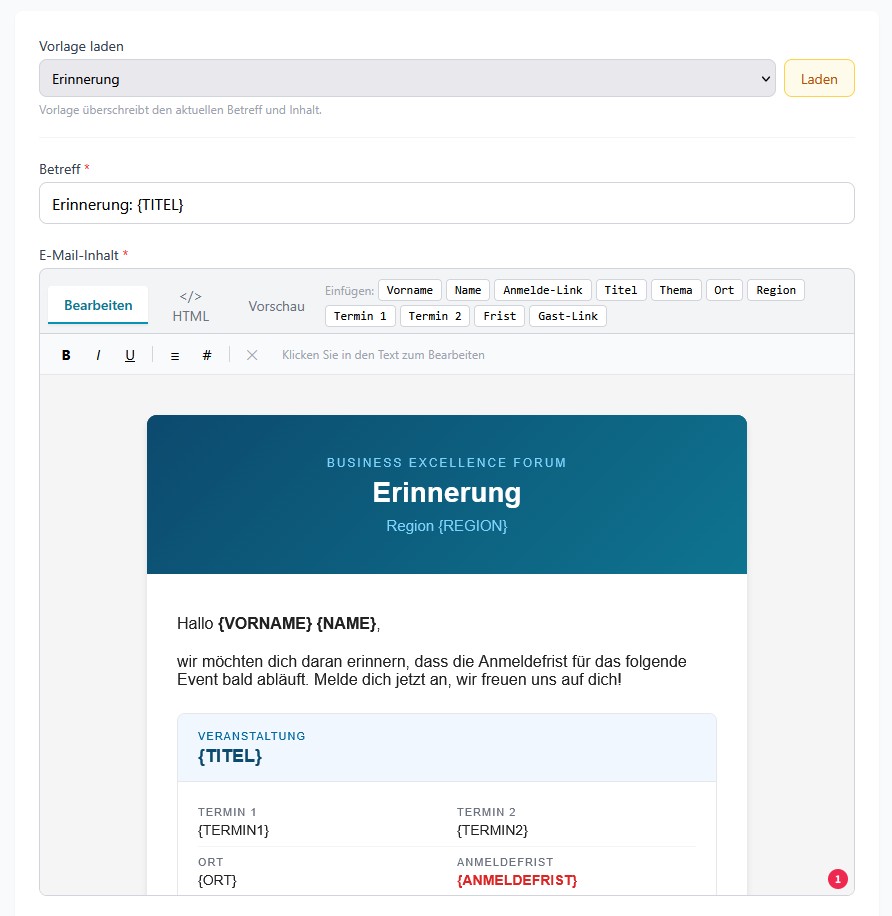Insert the Vorname placeholder
This screenshot has height=916, width=892.
click(410, 289)
